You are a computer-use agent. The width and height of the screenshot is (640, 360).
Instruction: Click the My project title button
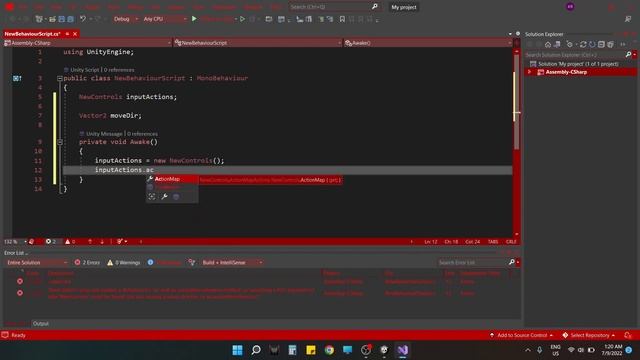[x=404, y=7]
